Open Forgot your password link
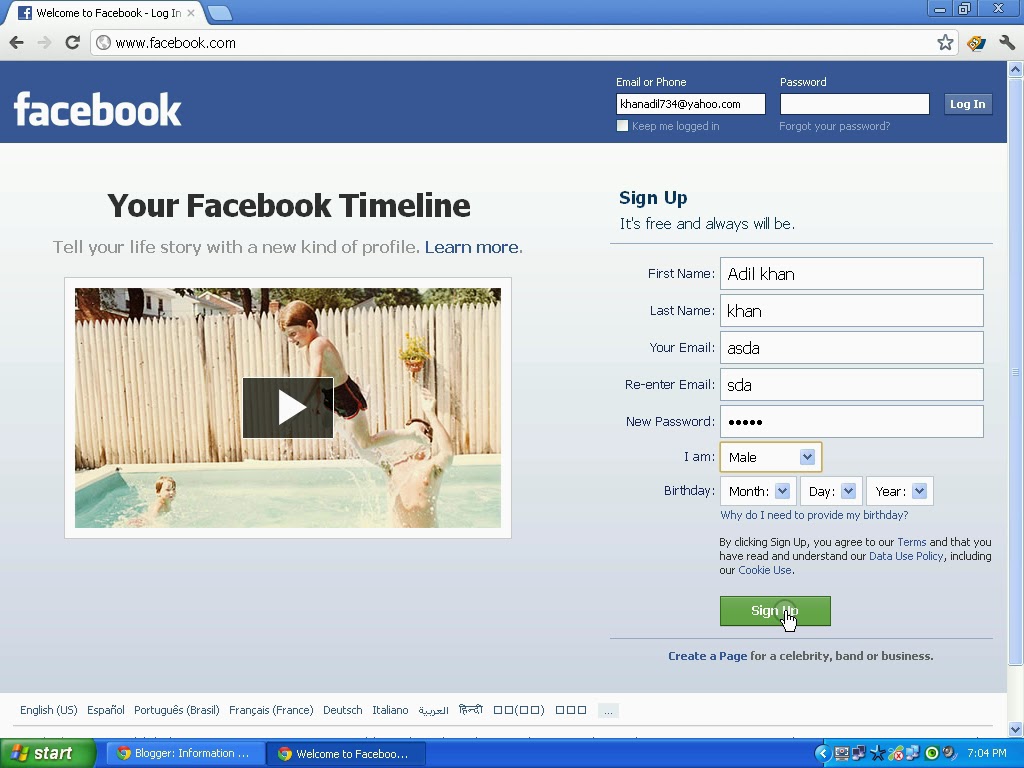1024x768 pixels. pos(834,126)
